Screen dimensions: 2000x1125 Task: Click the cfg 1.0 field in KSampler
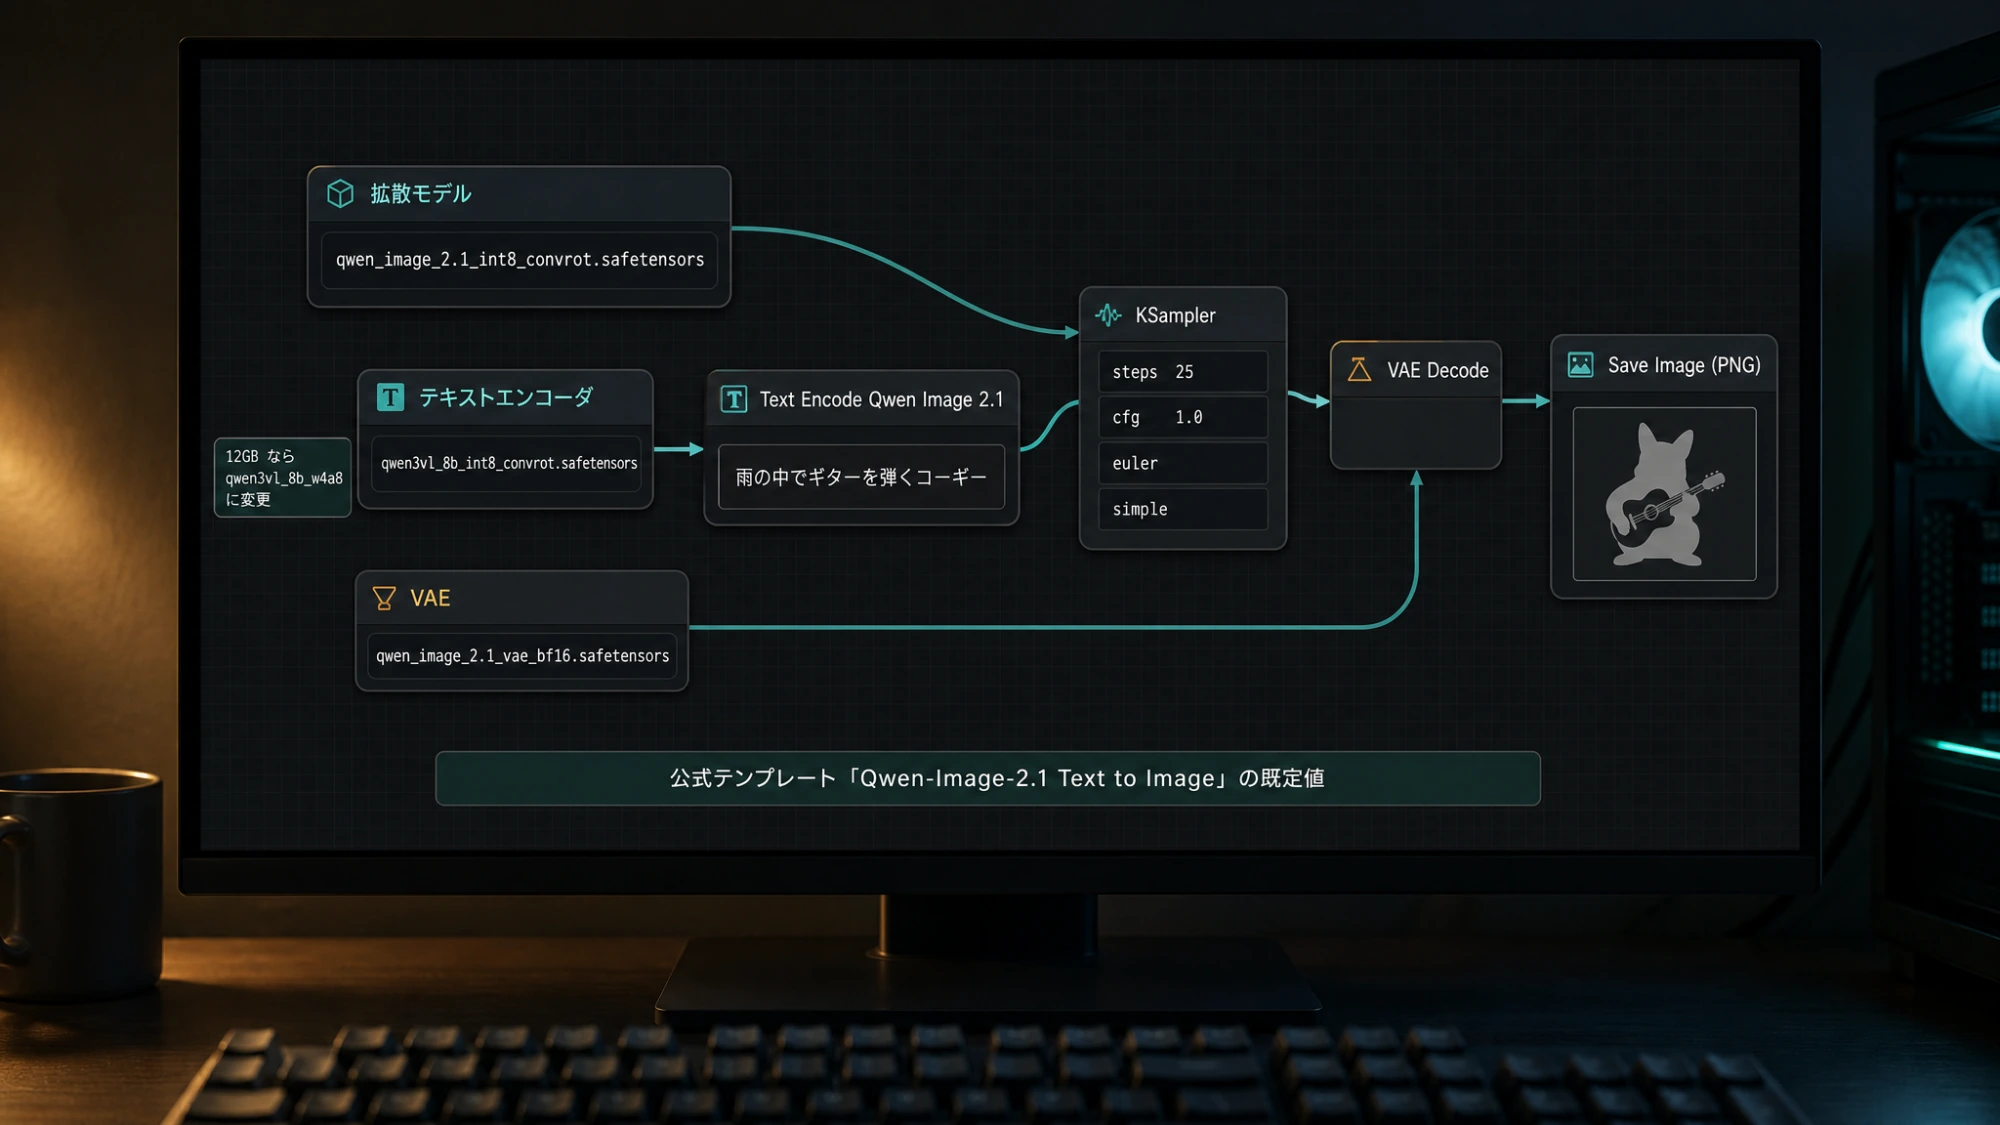click(x=1183, y=417)
